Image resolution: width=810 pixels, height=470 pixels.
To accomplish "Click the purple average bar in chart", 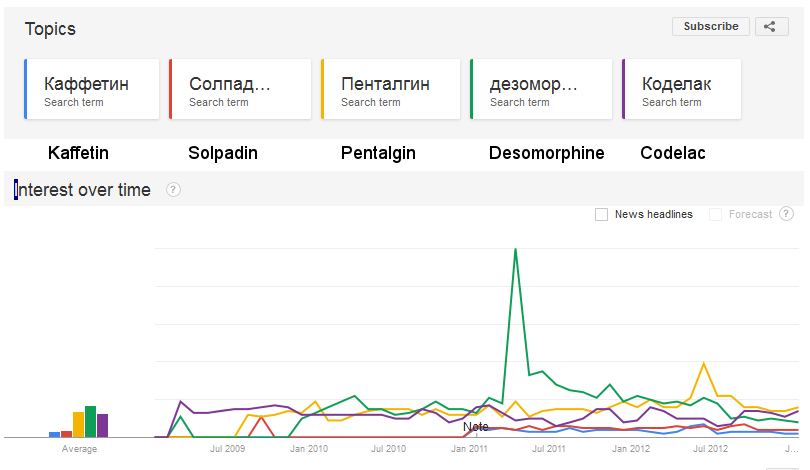I will tap(102, 425).
